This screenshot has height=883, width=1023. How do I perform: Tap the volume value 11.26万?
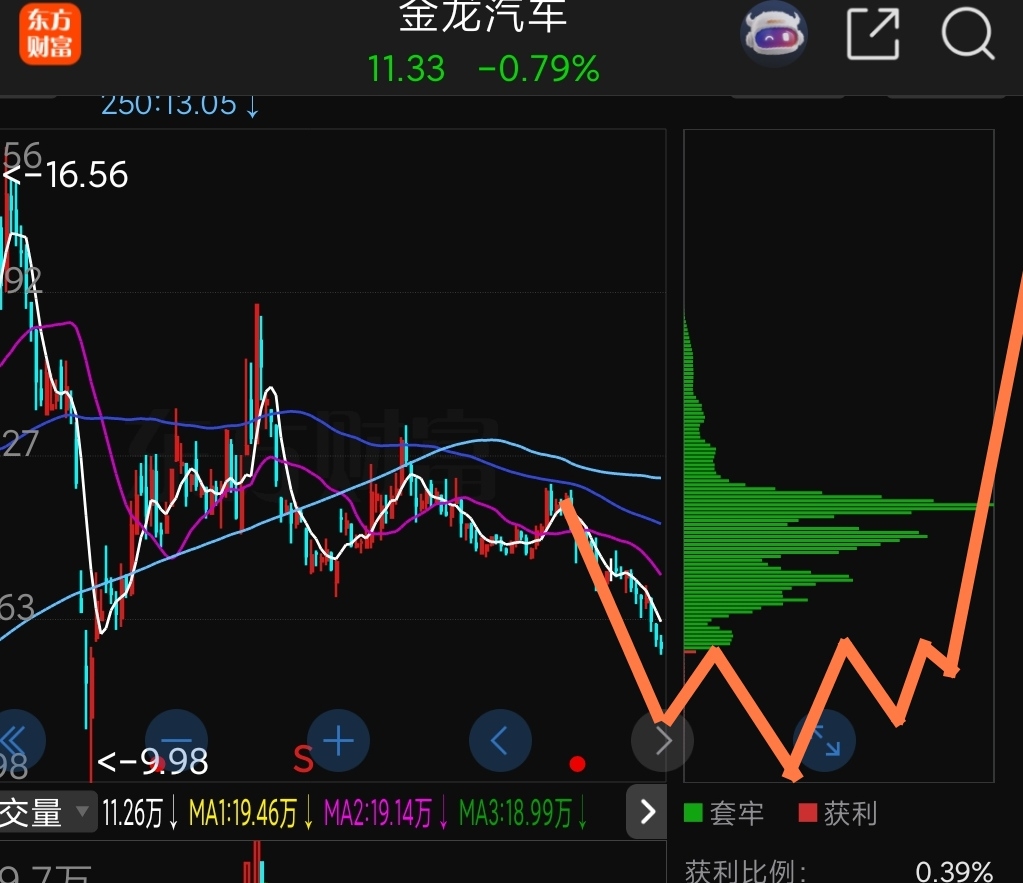point(133,813)
